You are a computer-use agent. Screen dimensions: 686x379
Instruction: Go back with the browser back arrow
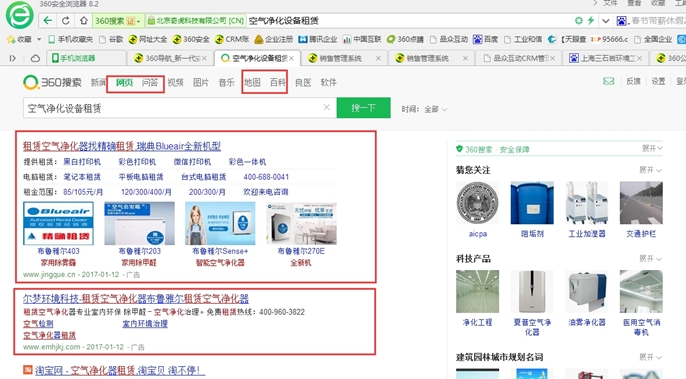[48, 21]
